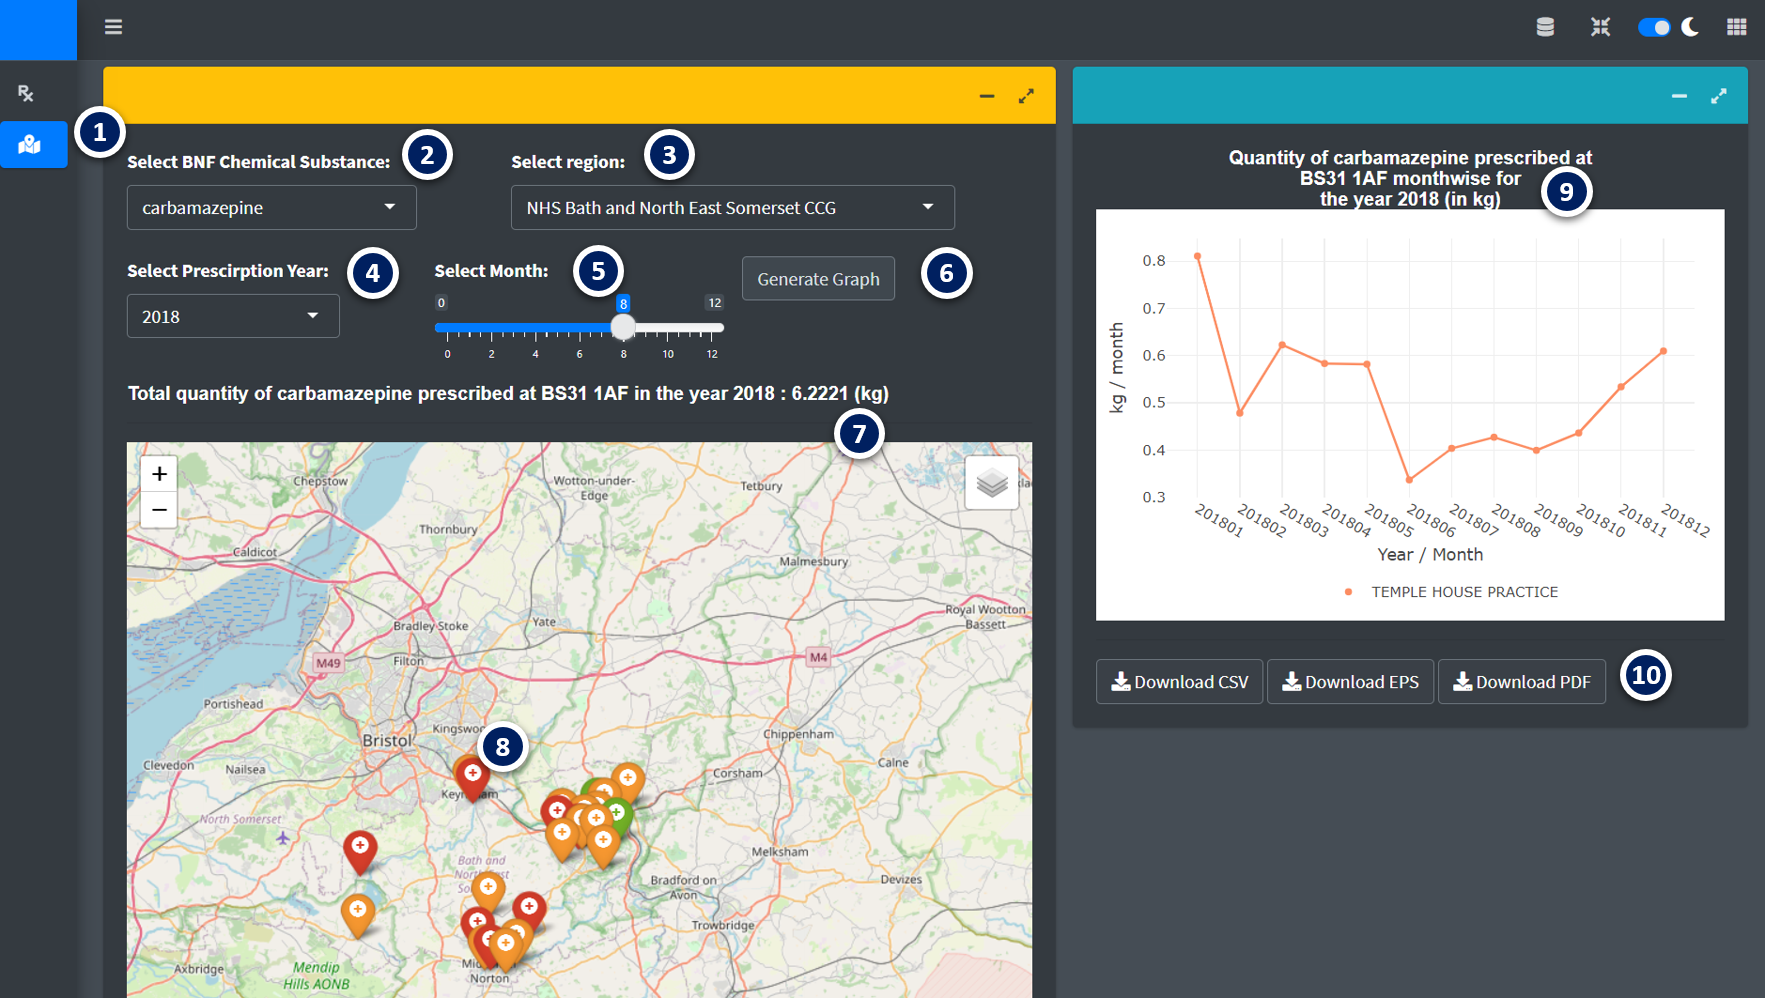Open the Select region dropdown
The width and height of the screenshot is (1765, 998).
tap(732, 208)
